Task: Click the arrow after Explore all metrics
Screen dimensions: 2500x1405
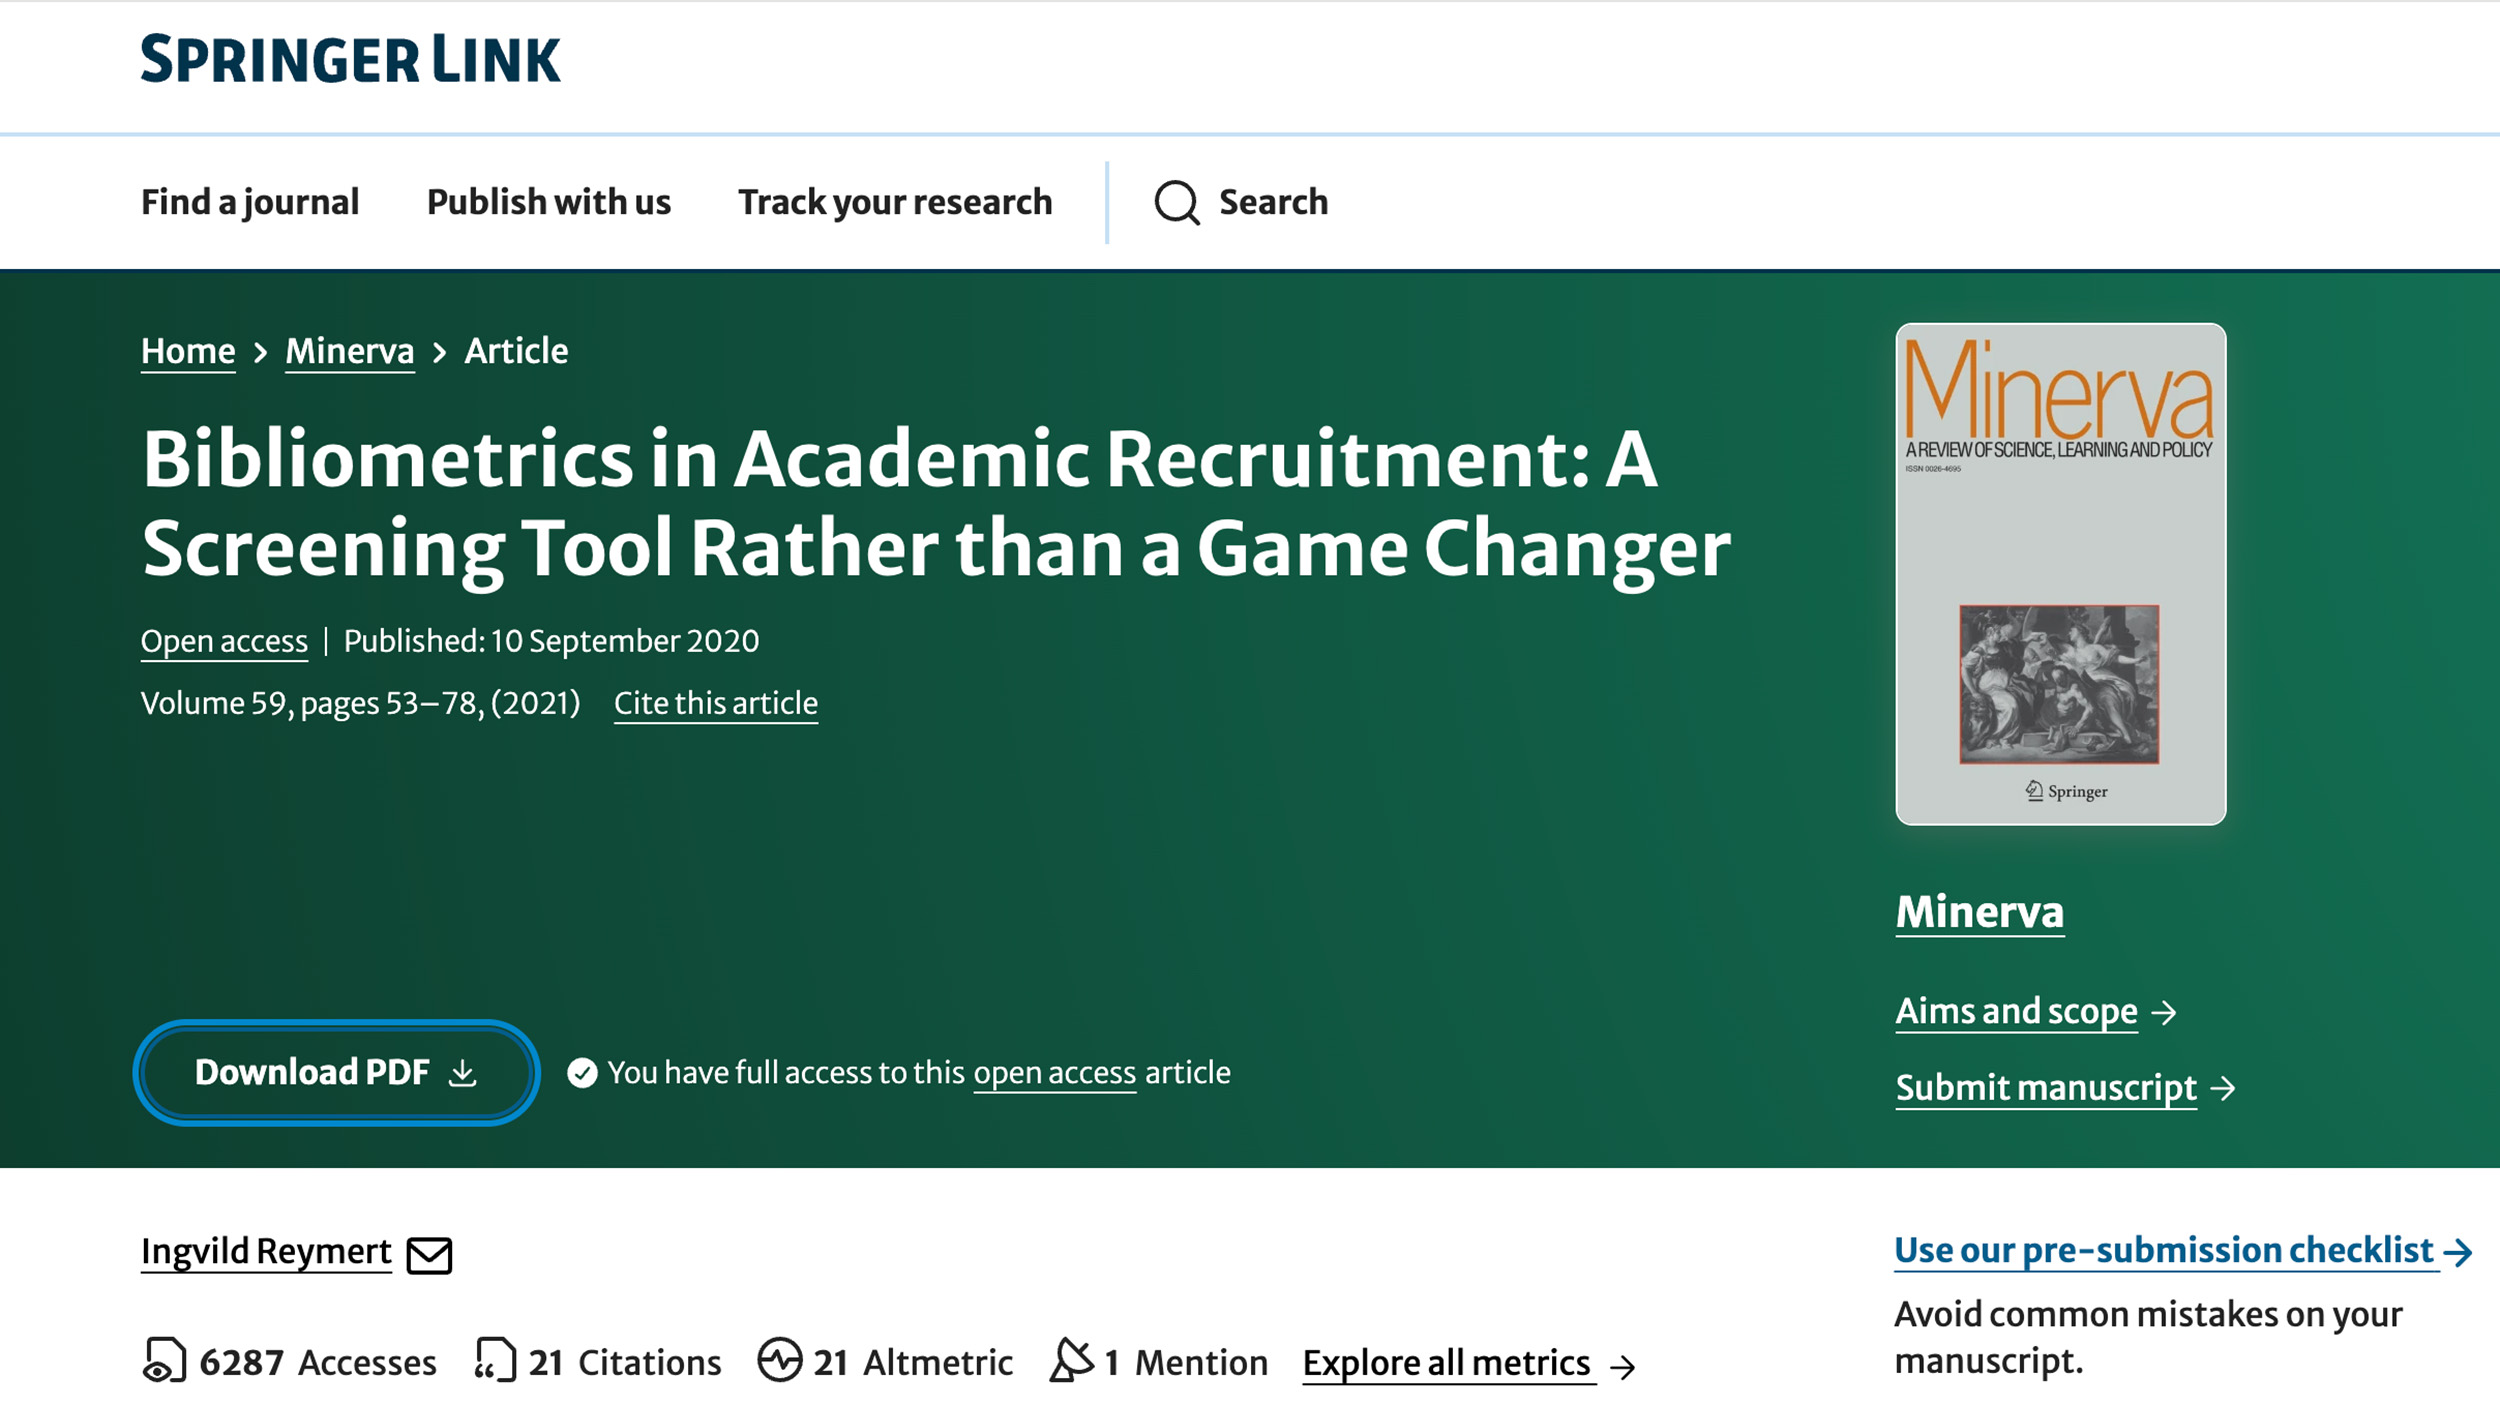Action: coord(1623,1366)
